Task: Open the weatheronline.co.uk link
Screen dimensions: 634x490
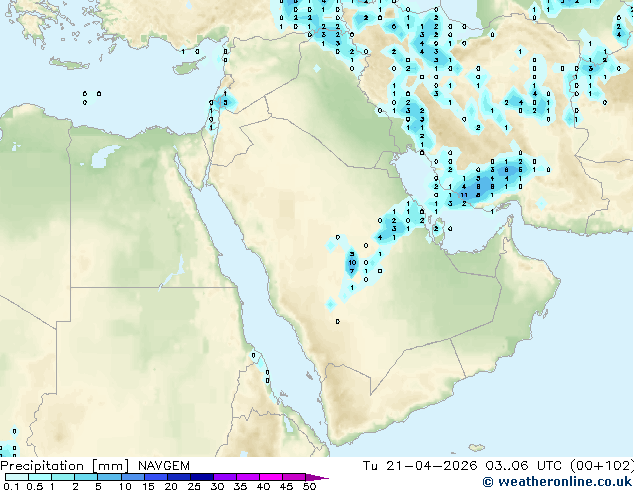Action: 557,482
